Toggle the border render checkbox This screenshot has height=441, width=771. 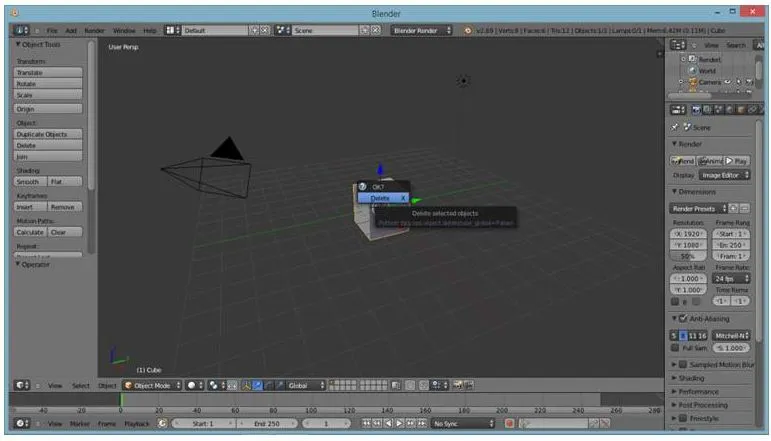click(x=675, y=301)
